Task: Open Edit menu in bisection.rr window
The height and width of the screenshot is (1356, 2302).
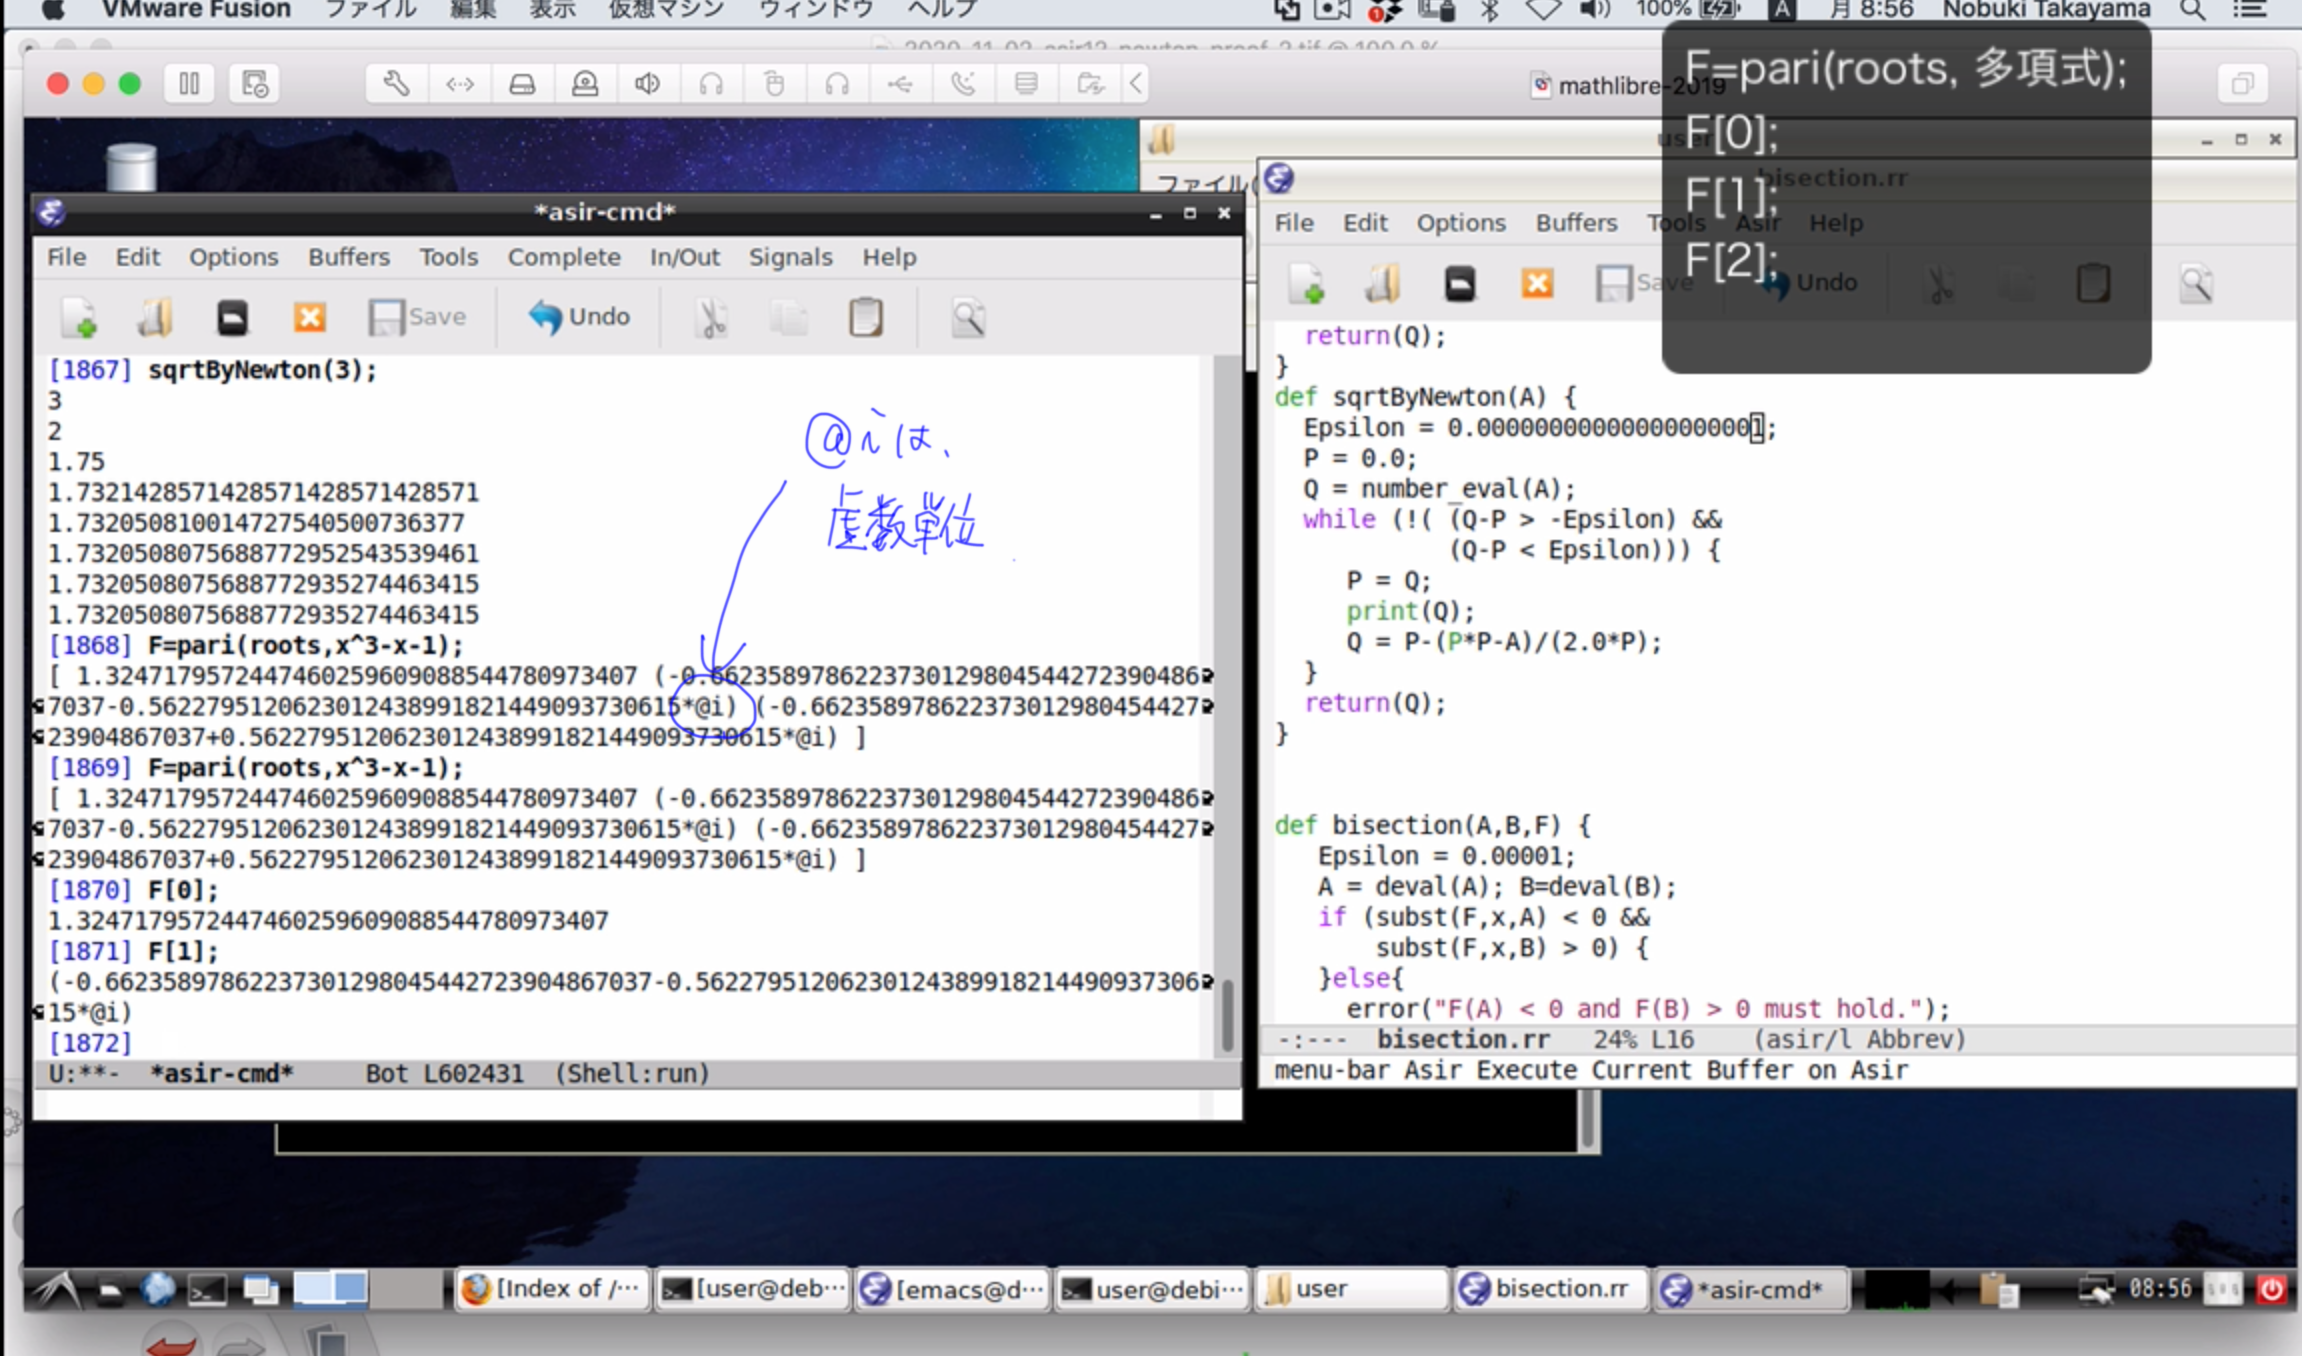Action: (x=1365, y=223)
